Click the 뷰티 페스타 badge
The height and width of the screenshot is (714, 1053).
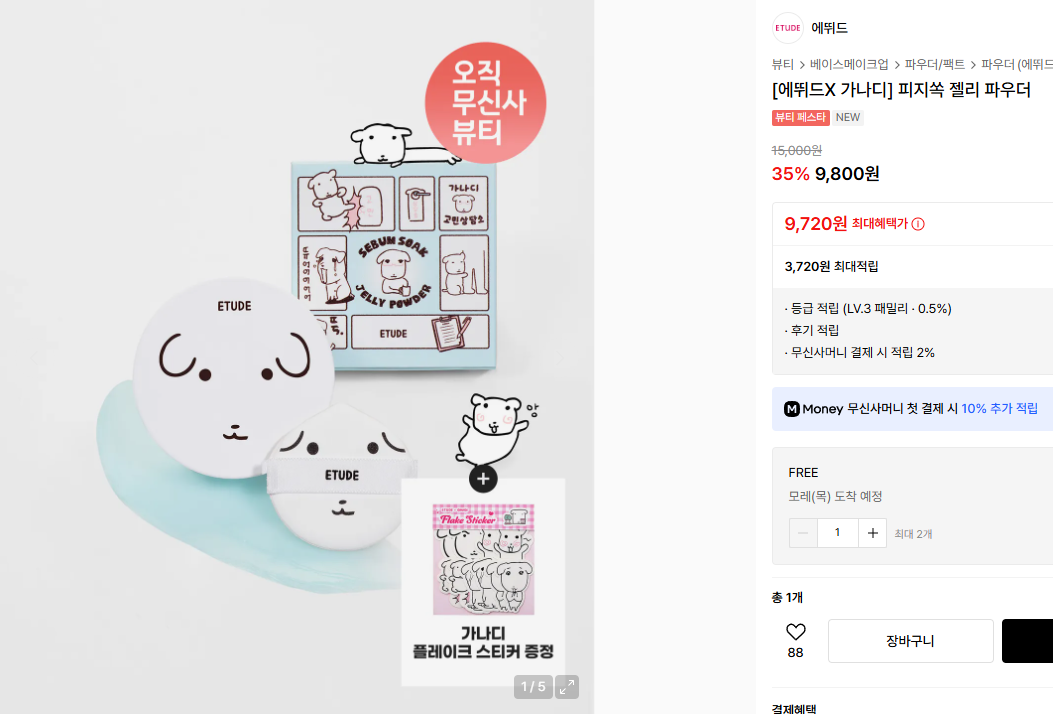point(800,118)
